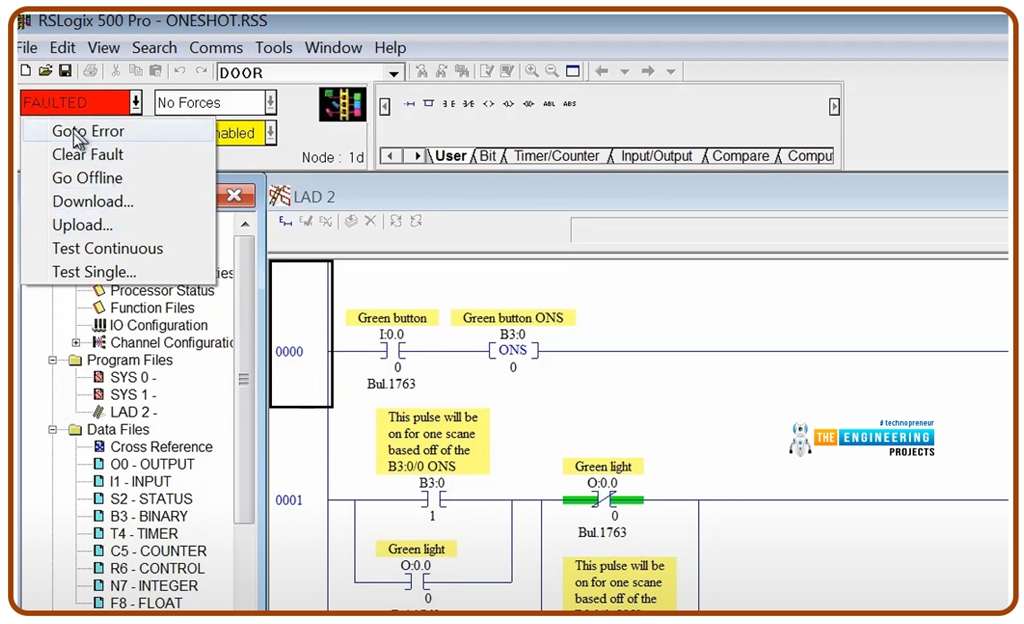The height and width of the screenshot is (624, 1024).
Task: Insert a new rung from instruction toolbar
Action: (409, 104)
